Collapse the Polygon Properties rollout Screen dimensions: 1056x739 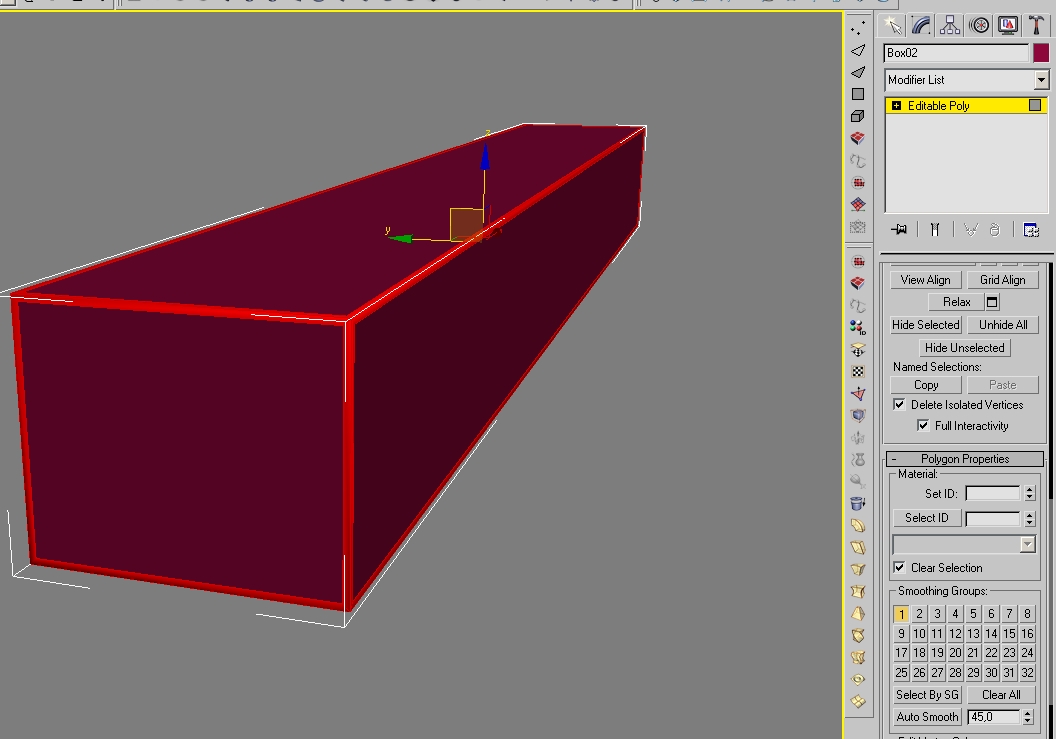[965, 459]
